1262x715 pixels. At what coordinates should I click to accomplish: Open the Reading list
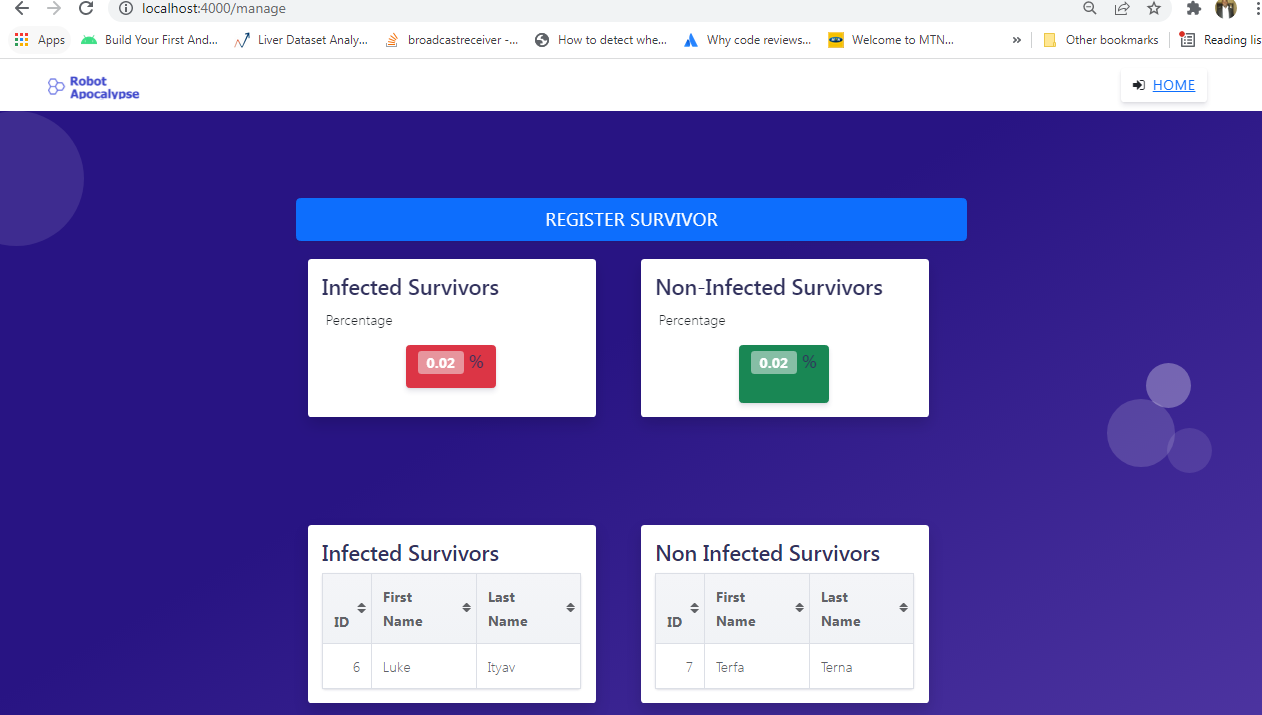click(1220, 40)
